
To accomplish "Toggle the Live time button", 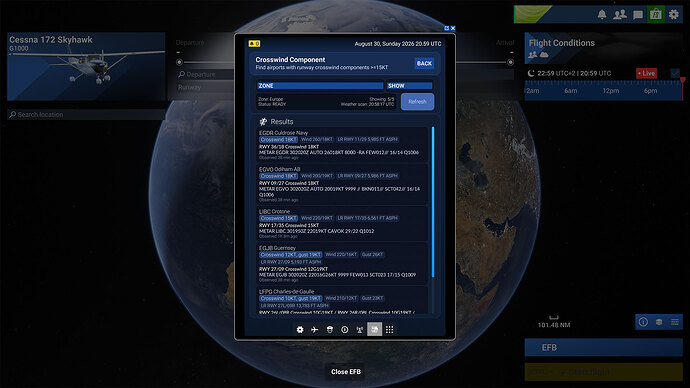I will click(x=646, y=73).
